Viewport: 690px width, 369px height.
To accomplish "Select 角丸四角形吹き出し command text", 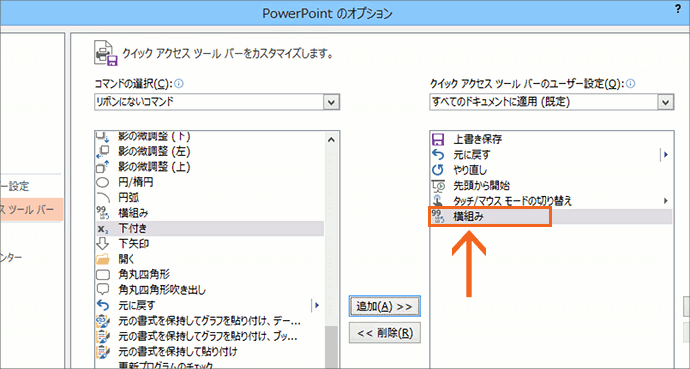I will 162,290.
